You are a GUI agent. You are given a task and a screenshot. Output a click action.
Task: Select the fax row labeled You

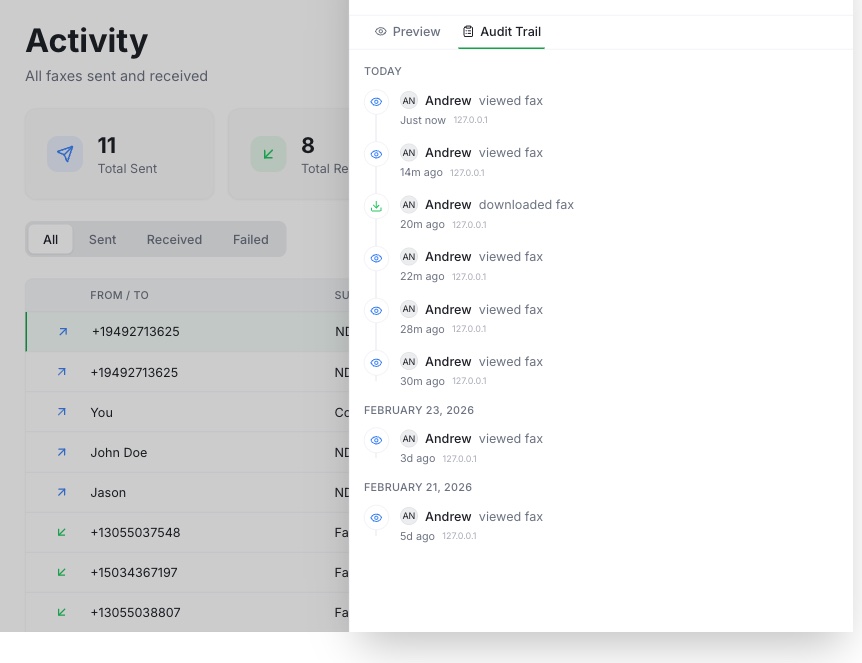(x=187, y=412)
